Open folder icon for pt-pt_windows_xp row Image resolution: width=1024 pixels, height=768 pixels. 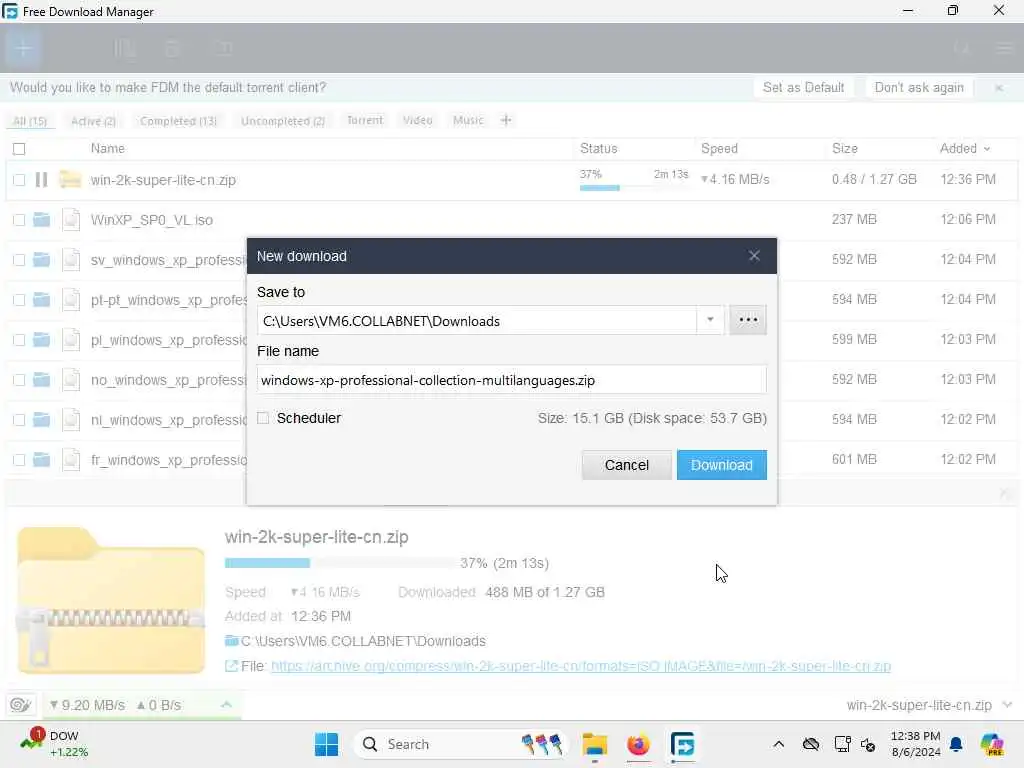(41, 299)
